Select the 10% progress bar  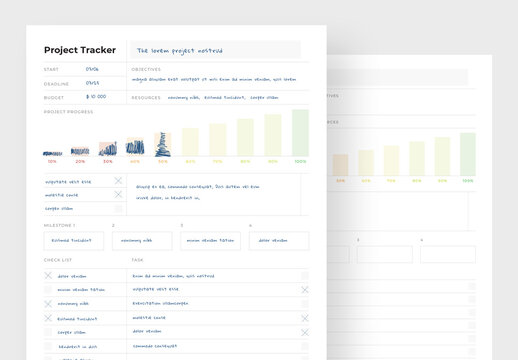(x=52, y=153)
